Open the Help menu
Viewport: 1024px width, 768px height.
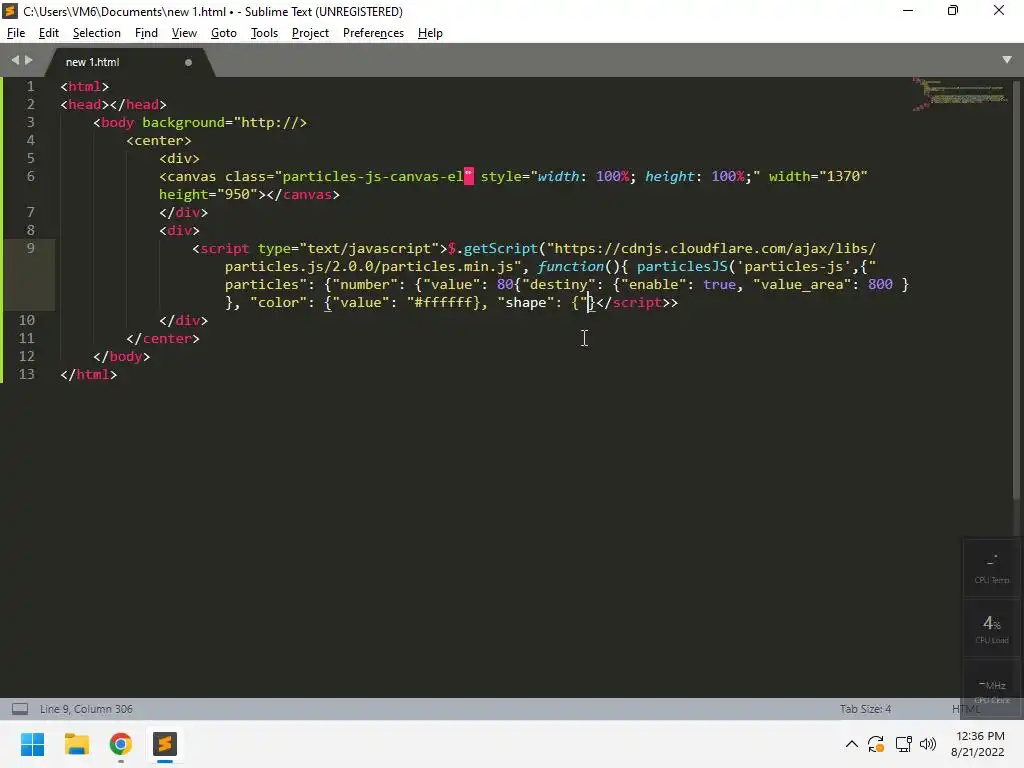click(x=430, y=33)
